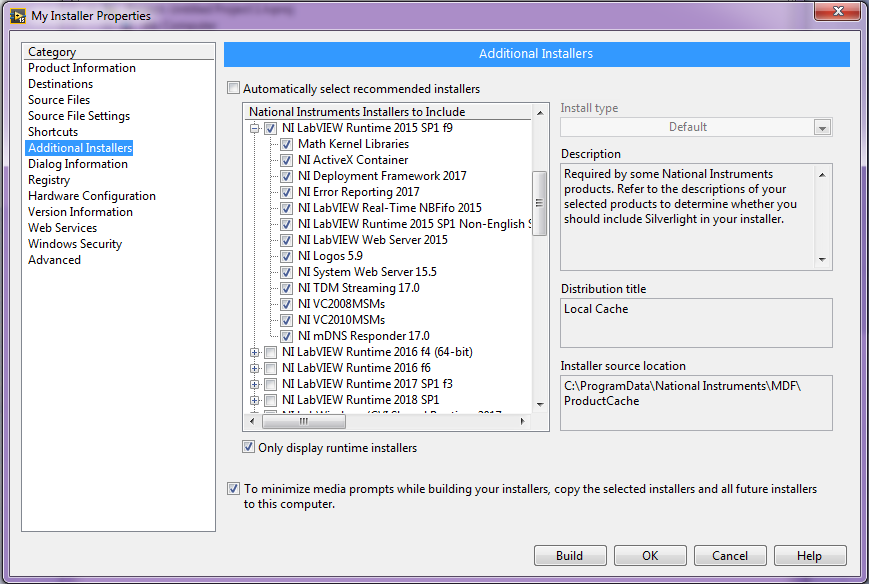Click the Help button

point(810,556)
